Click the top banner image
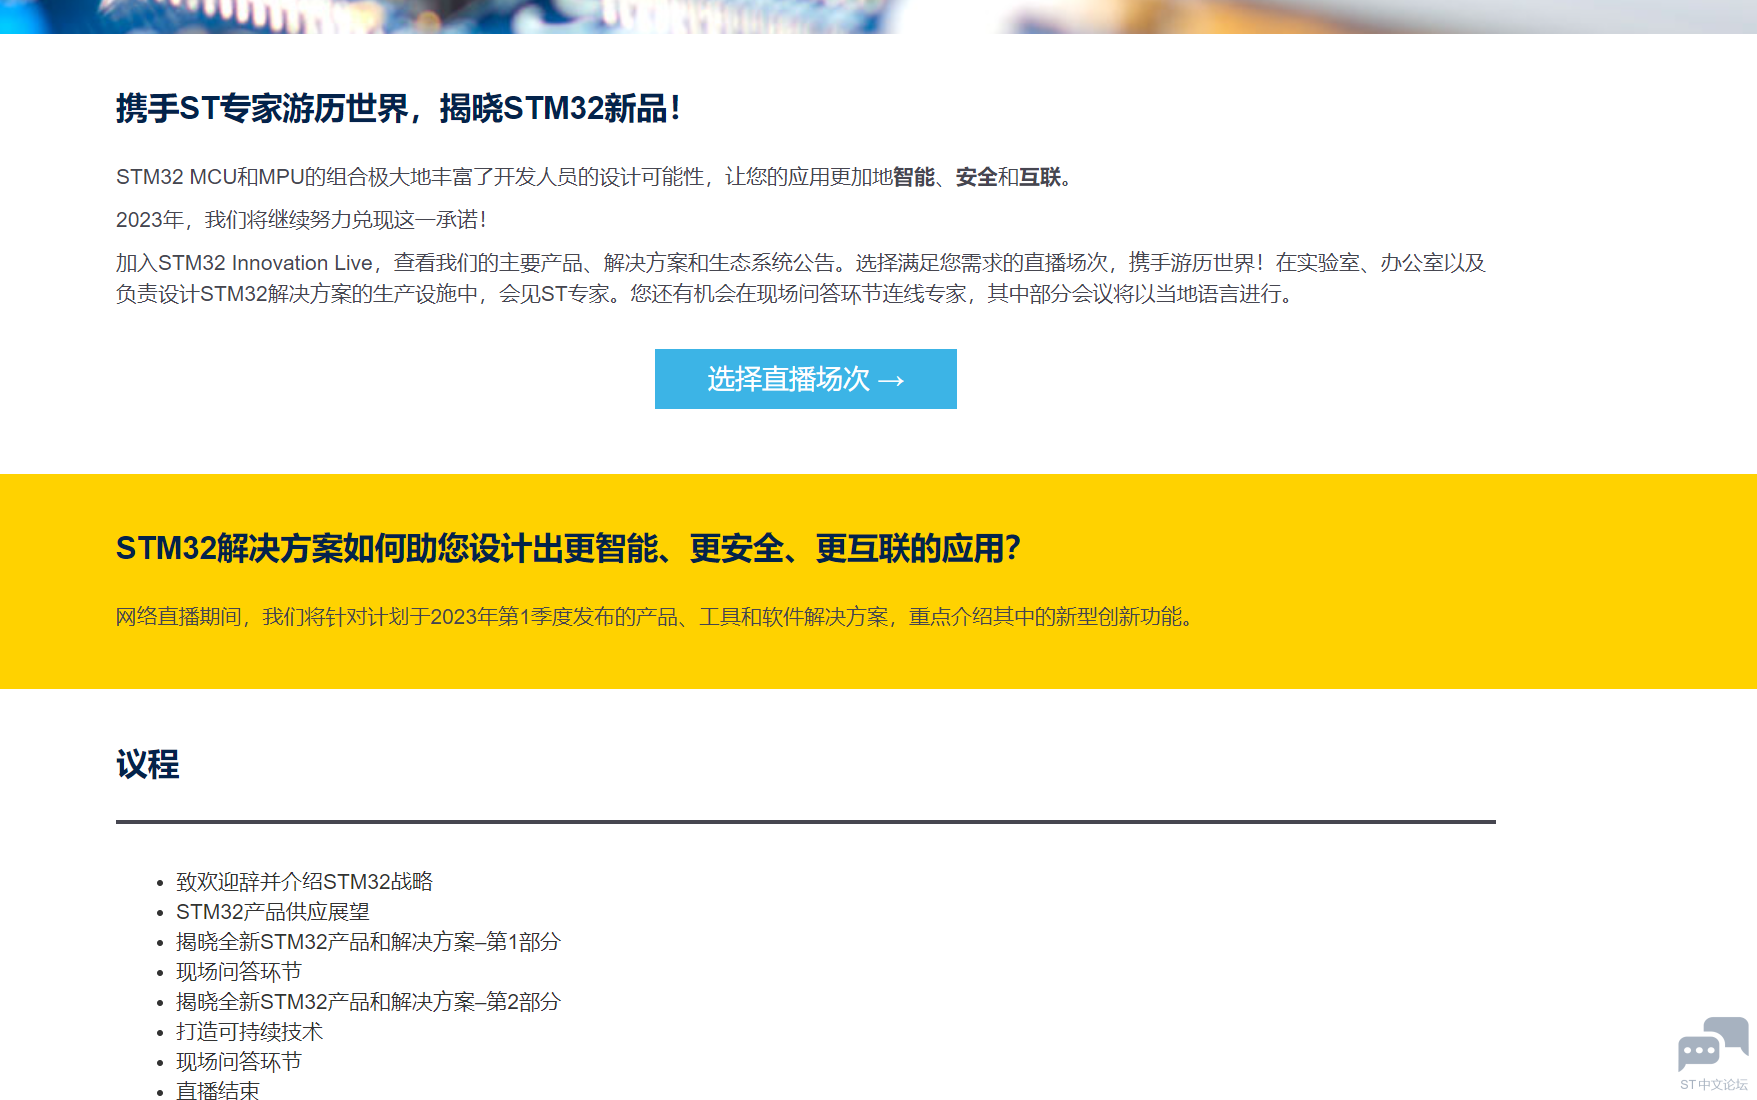This screenshot has width=1757, height=1100. point(878,17)
